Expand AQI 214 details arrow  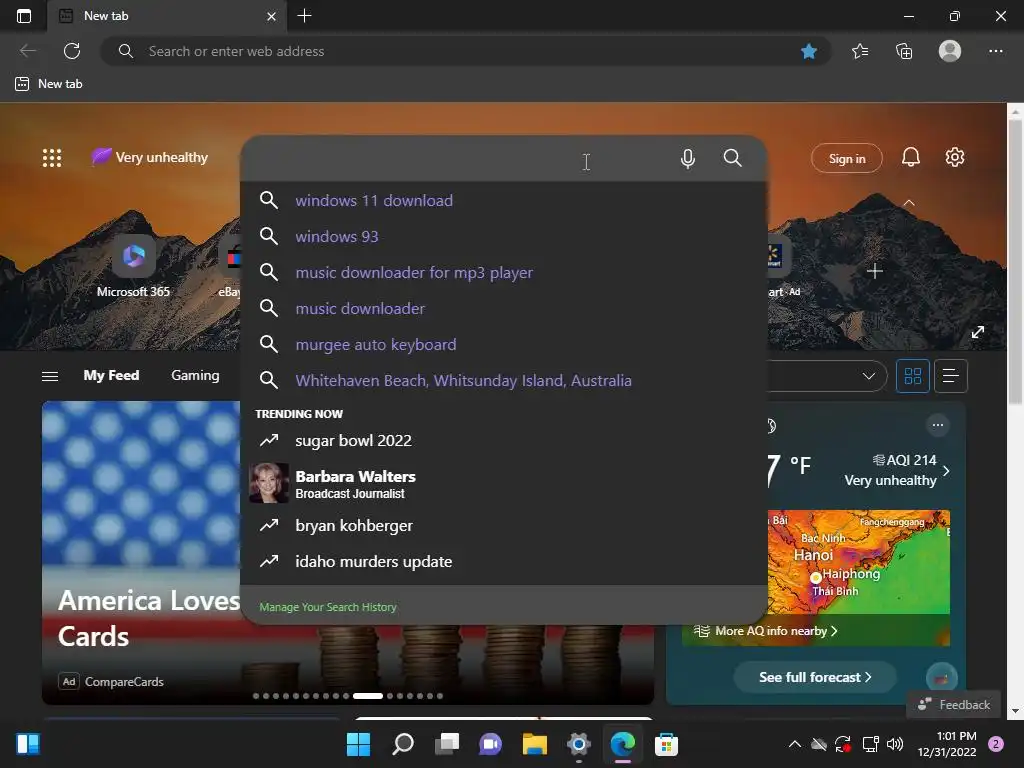[x=946, y=471]
